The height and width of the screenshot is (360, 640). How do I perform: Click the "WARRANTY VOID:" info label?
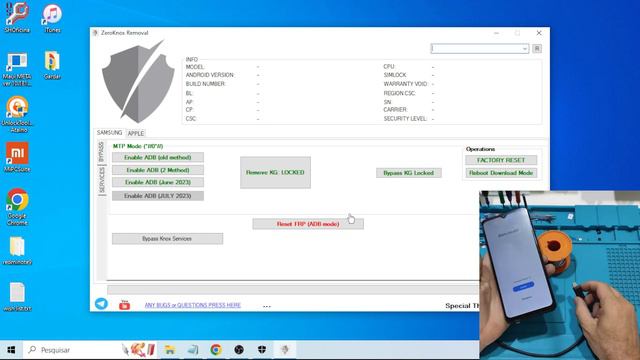(406, 84)
